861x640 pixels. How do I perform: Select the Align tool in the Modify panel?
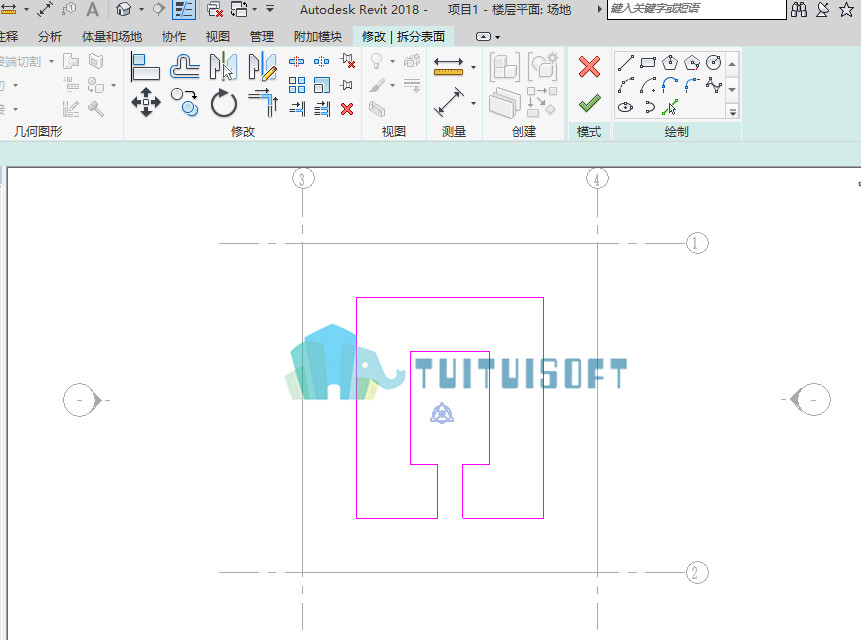[145, 66]
